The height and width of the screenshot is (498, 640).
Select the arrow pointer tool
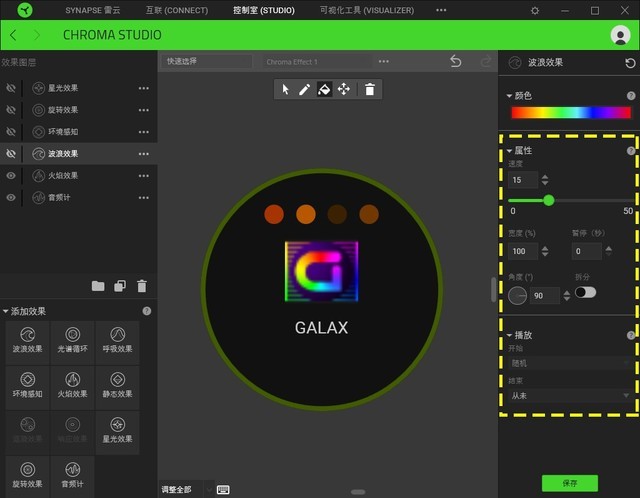285,89
